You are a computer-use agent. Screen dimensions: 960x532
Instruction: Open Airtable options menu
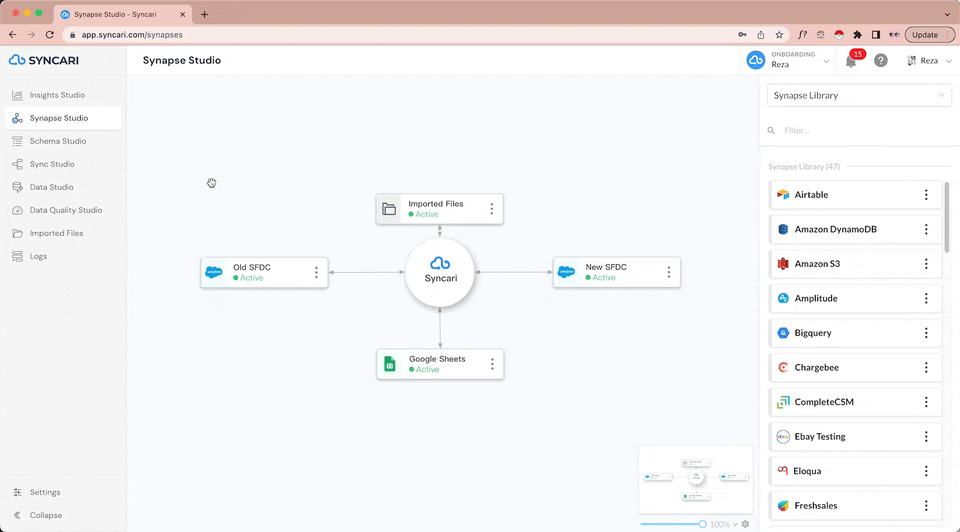click(x=926, y=195)
